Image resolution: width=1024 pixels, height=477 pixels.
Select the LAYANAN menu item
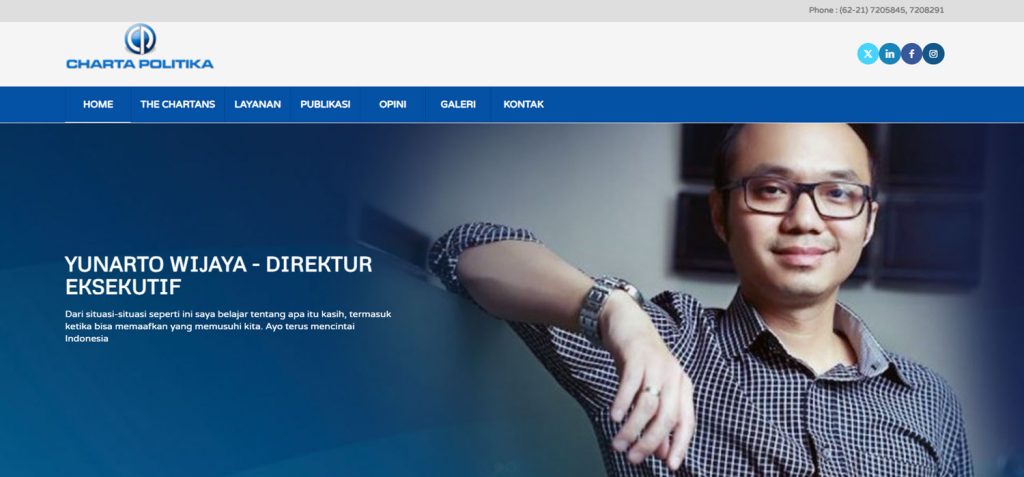pos(257,105)
